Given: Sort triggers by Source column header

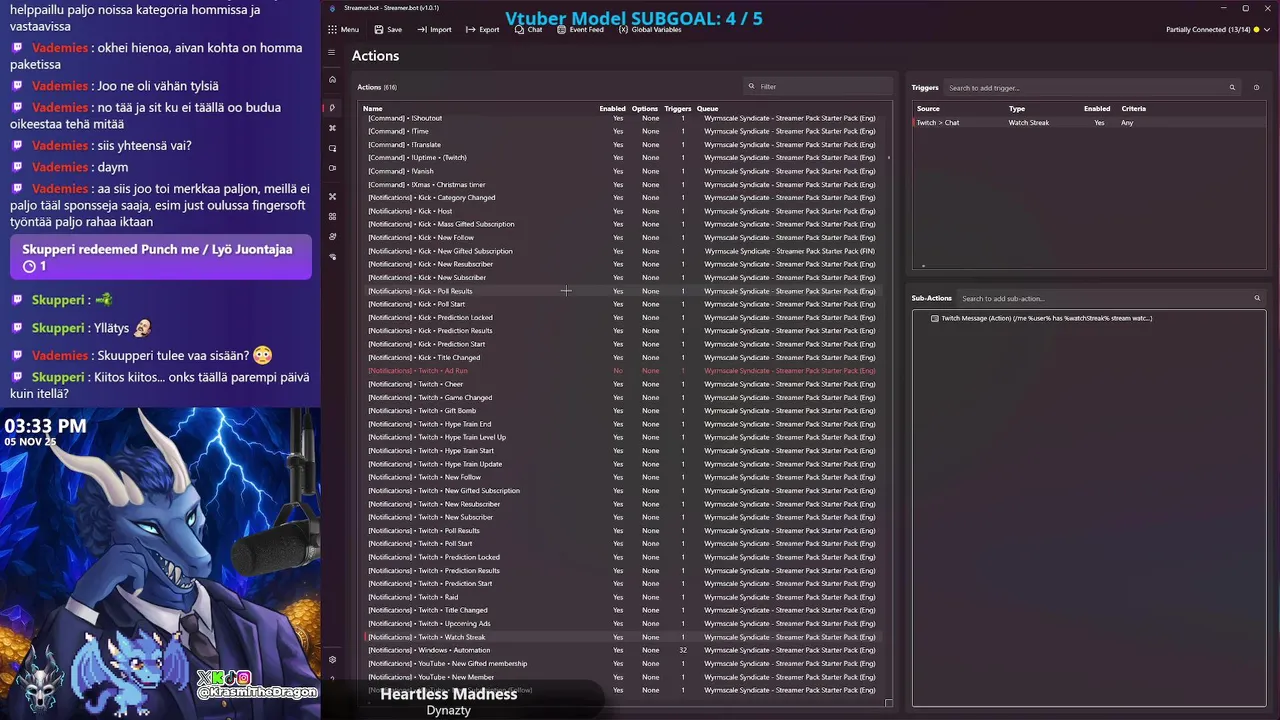Looking at the screenshot, I should point(928,108).
